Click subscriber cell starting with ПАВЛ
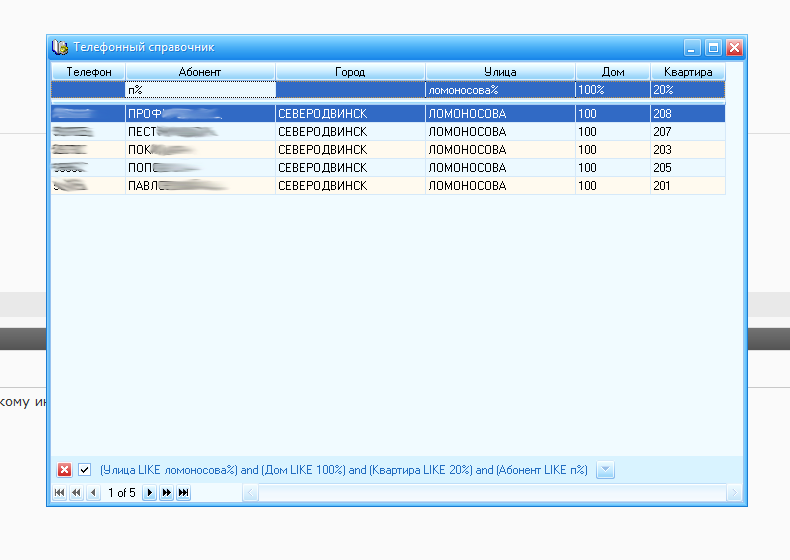Viewport: 790px width, 560px height. (200, 185)
